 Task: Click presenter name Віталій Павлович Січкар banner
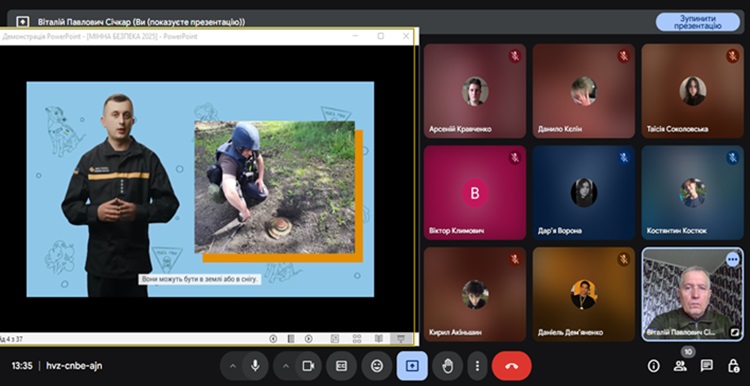pos(142,22)
